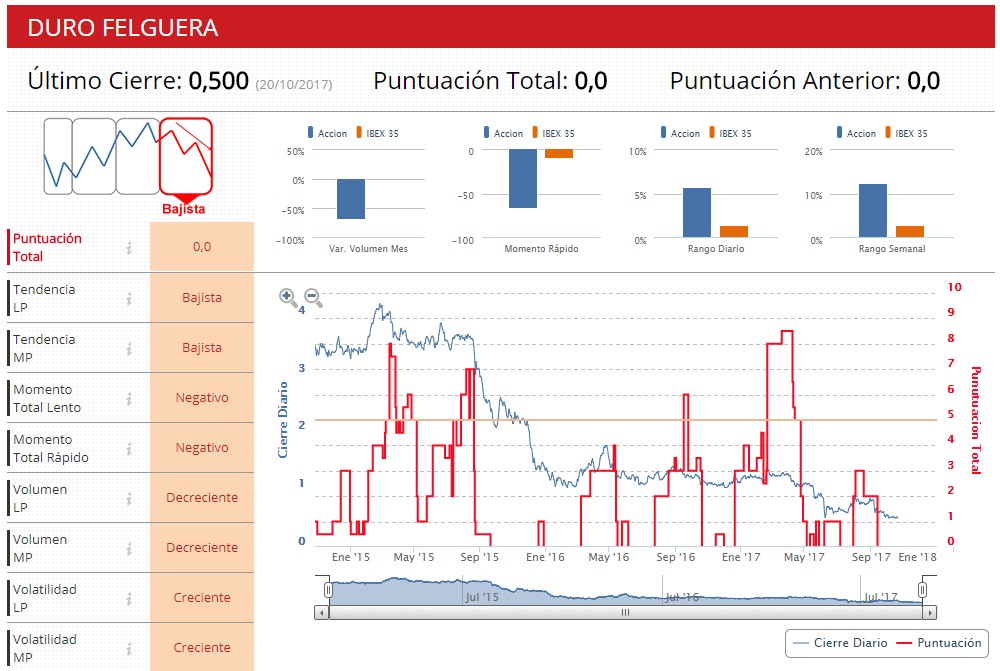The image size is (1000, 671).
Task: Click Decreciente value of Volumen MP
Action: [202, 548]
